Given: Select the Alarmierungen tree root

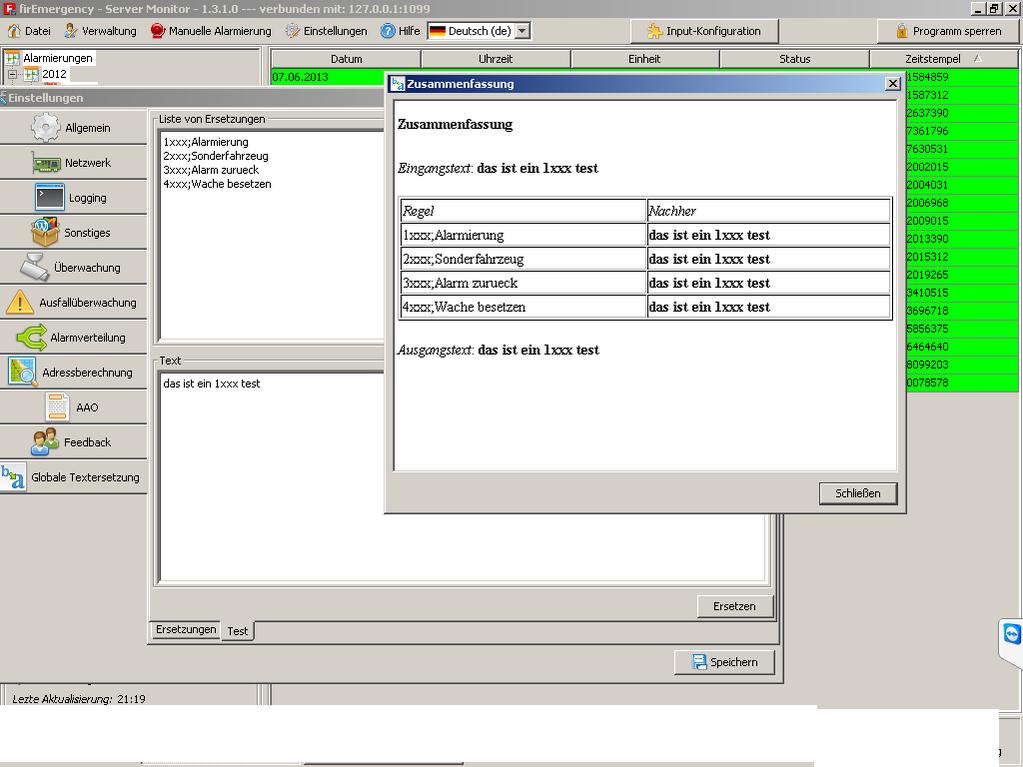Looking at the screenshot, I should coord(57,59).
